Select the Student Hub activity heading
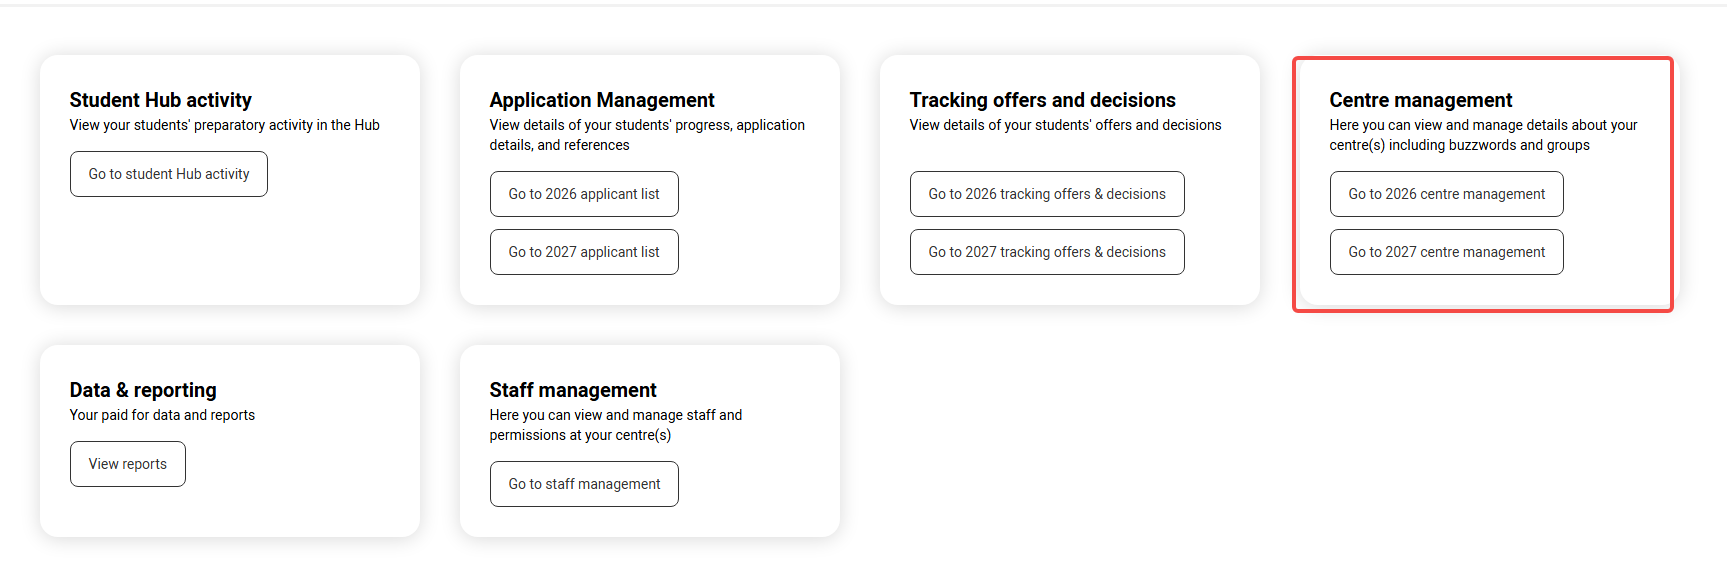Screen dimensions: 1727x585 [x=161, y=100]
